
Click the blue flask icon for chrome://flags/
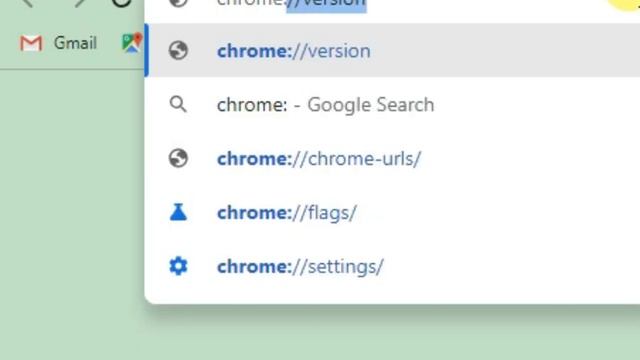point(178,212)
